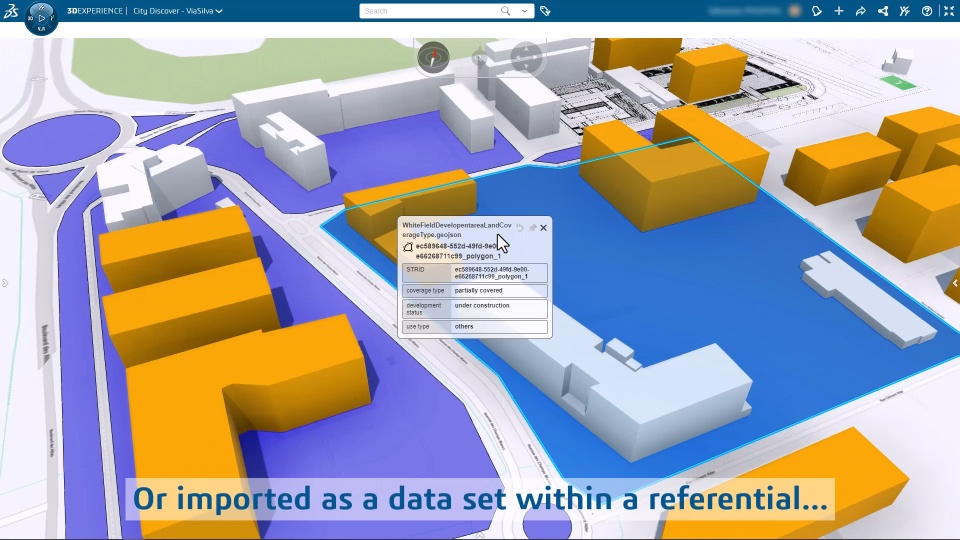Image resolution: width=960 pixels, height=540 pixels.
Task: Click the zoom magnifier navigation widget
Action: (479, 58)
